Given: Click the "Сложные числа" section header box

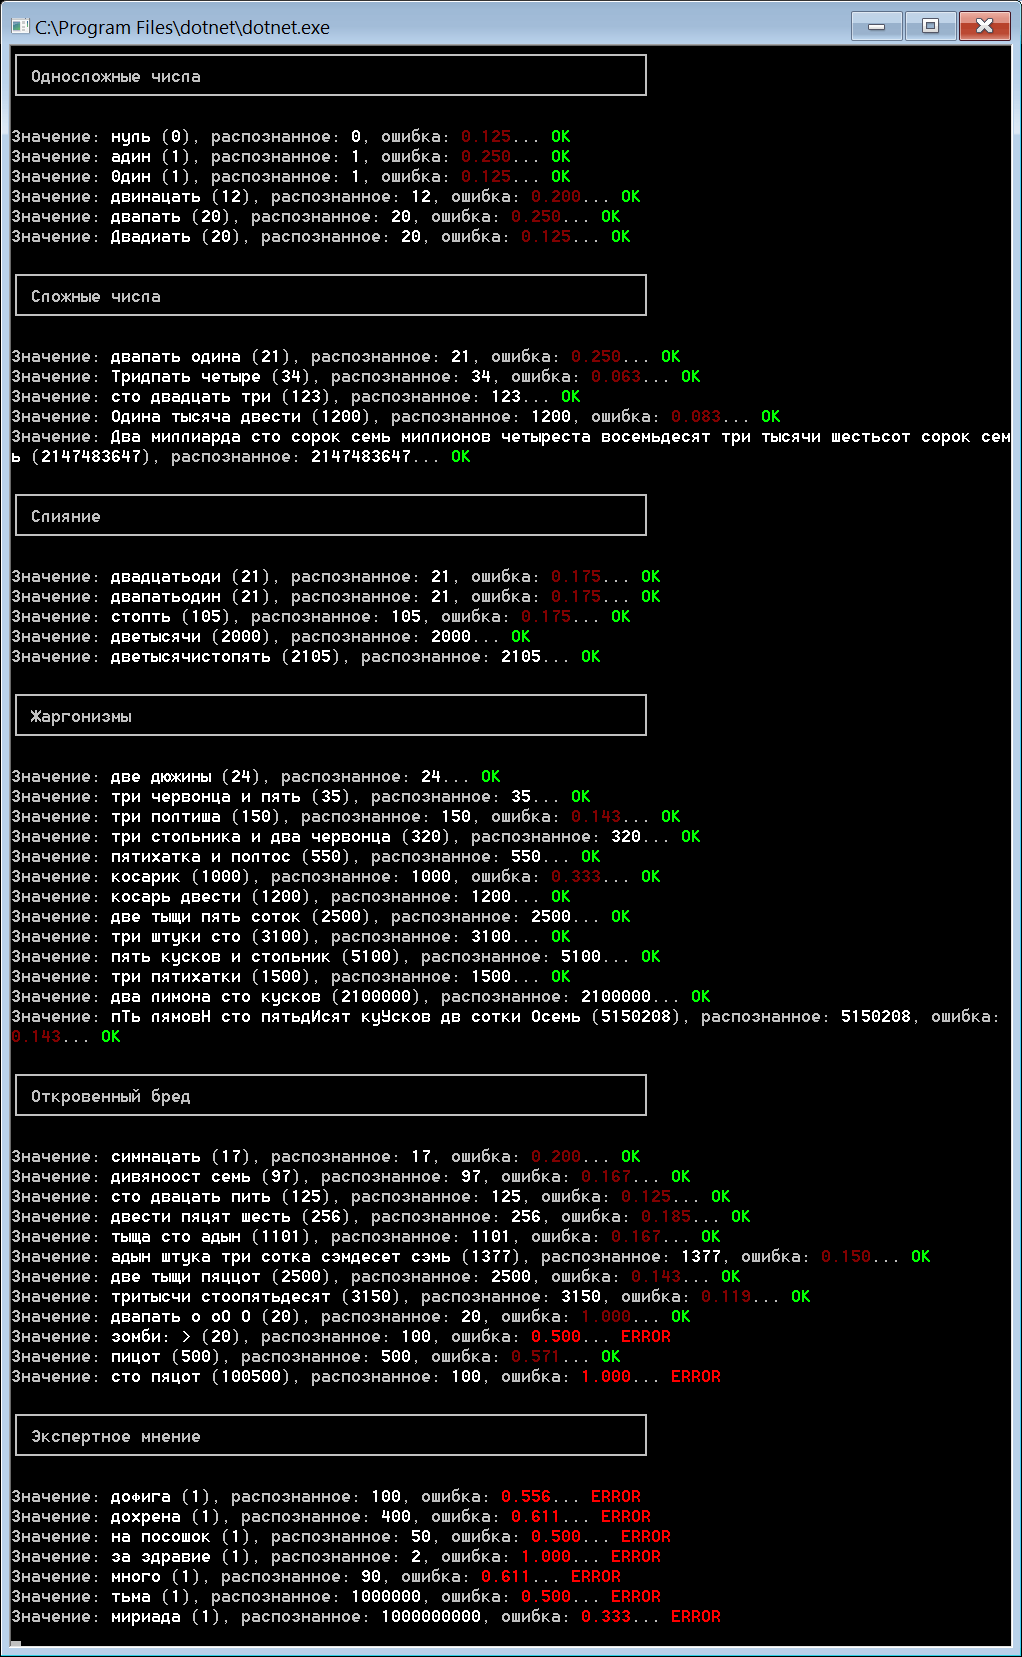Looking at the screenshot, I should [x=330, y=296].
